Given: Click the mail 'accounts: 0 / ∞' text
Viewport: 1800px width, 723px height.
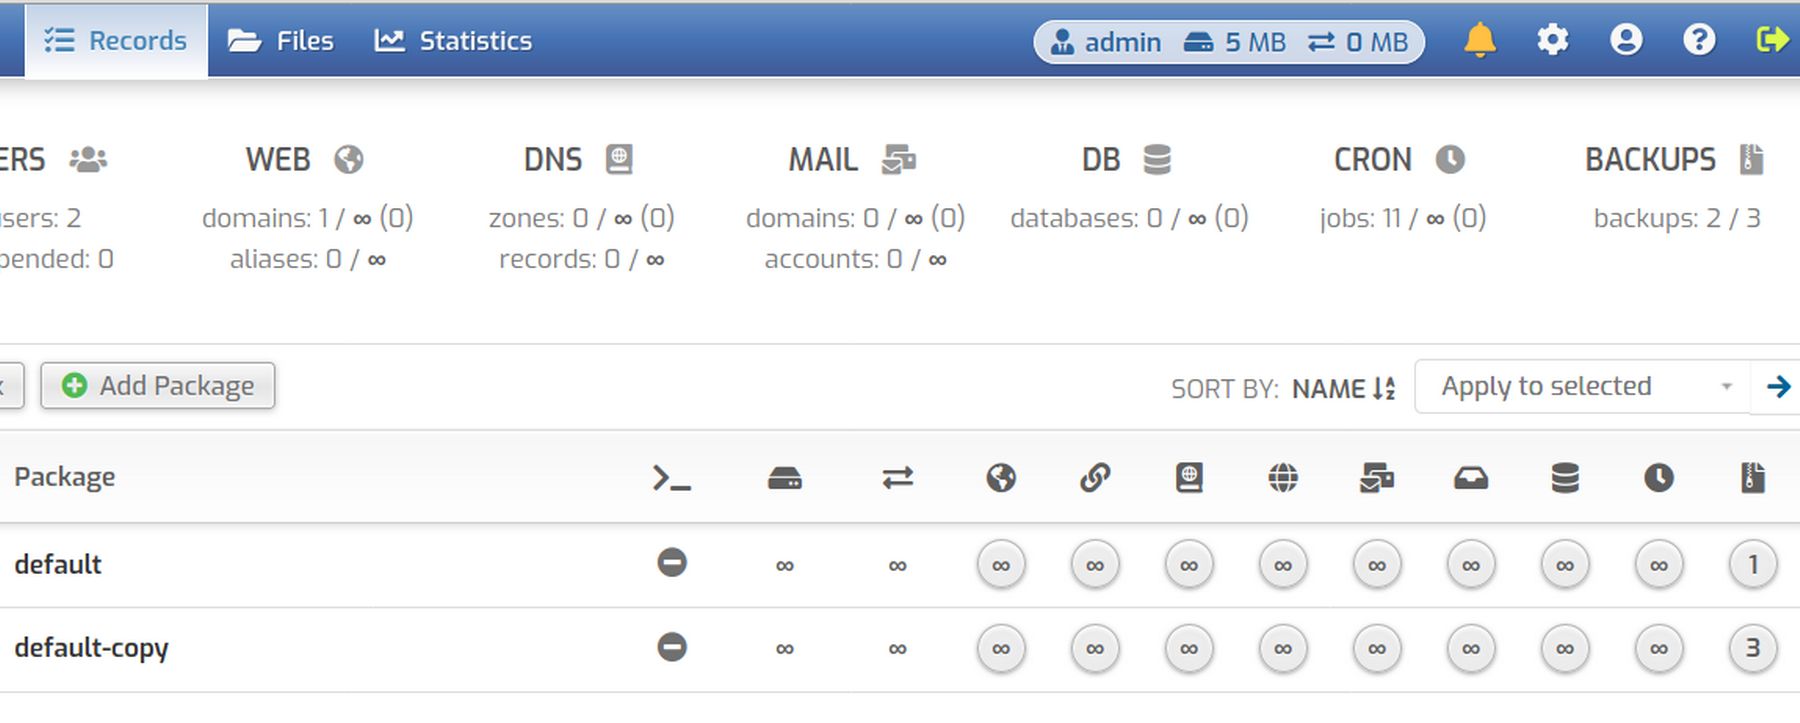Looking at the screenshot, I should click(856, 260).
